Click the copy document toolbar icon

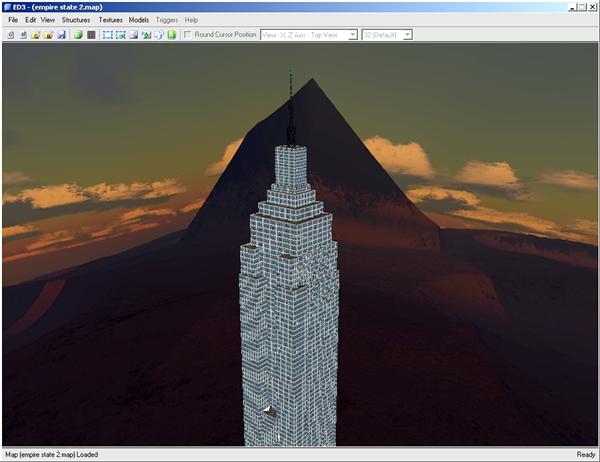pyautogui.click(x=159, y=35)
